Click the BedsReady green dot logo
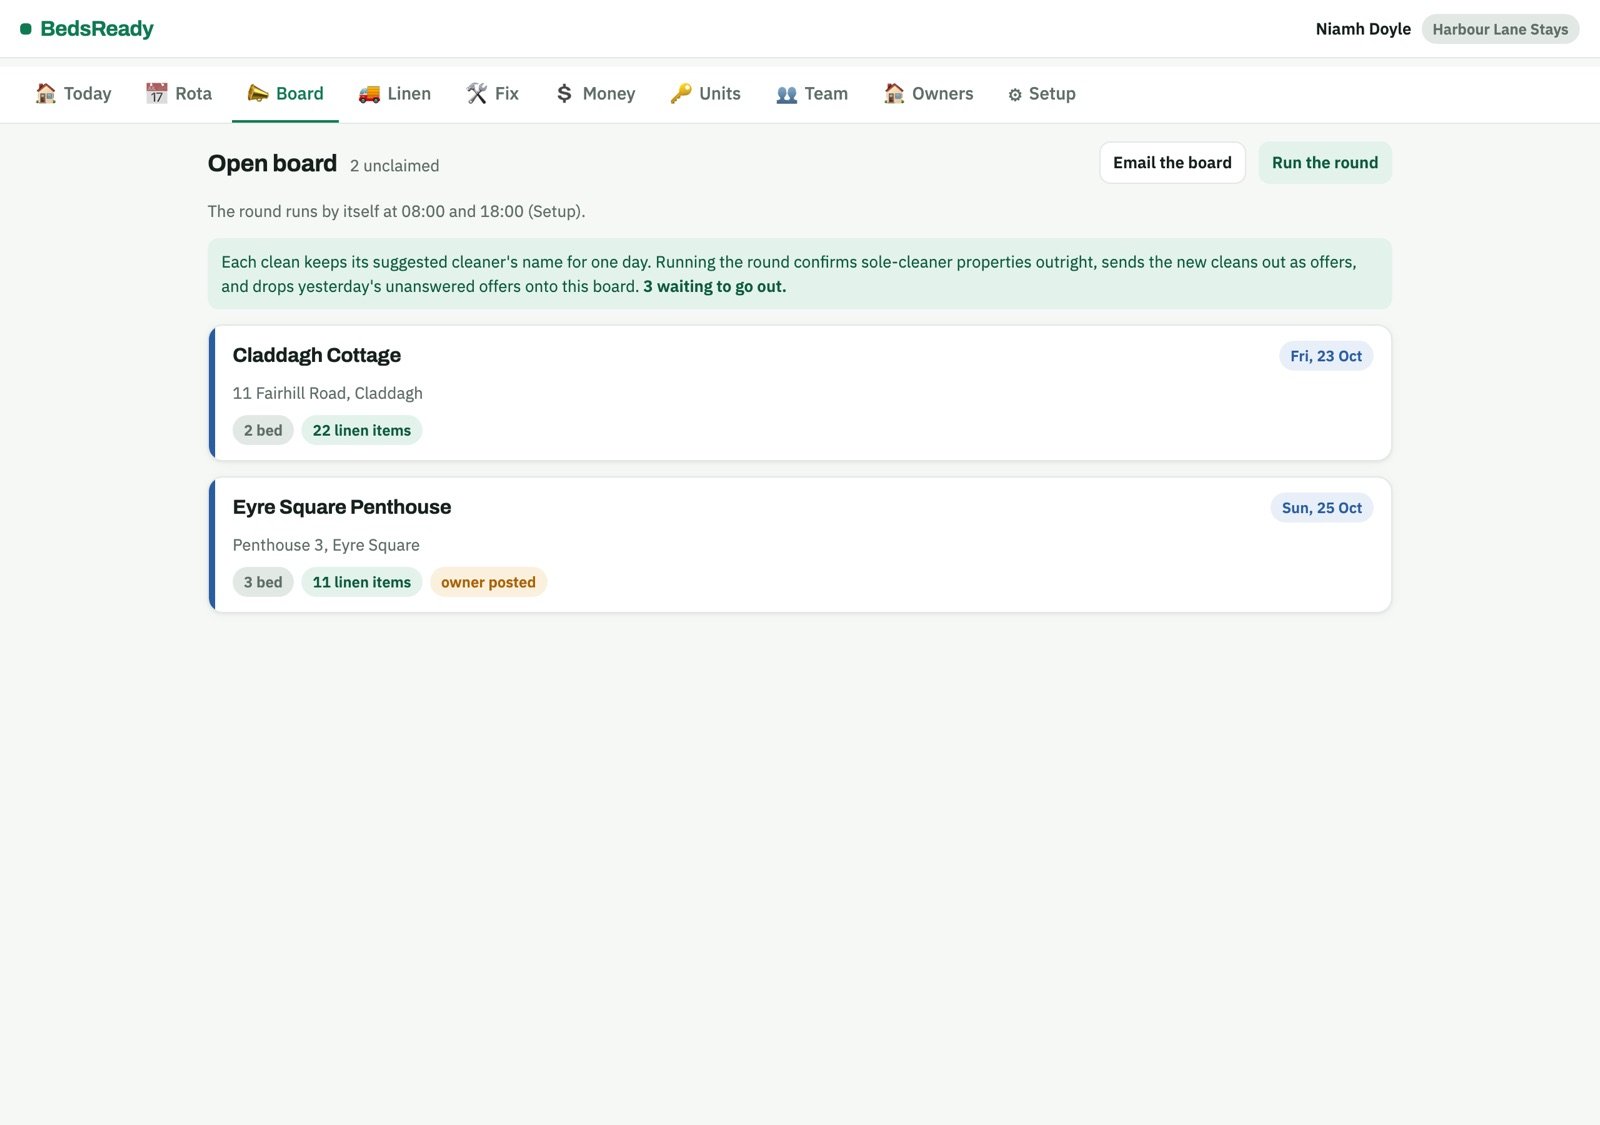 point(26,29)
